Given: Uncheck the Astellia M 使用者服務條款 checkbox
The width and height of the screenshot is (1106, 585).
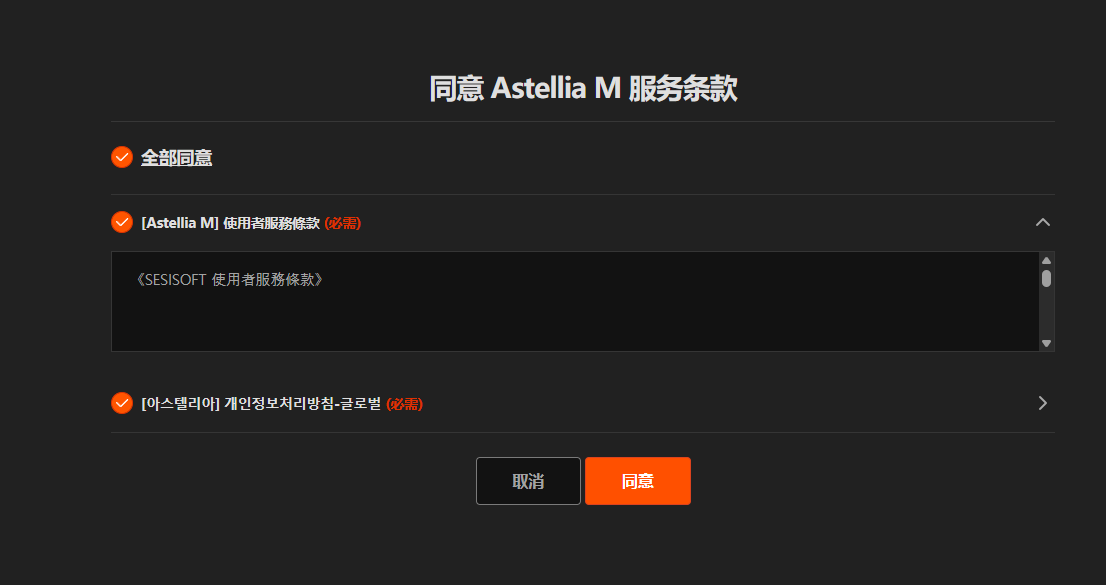Looking at the screenshot, I should pos(122,222).
